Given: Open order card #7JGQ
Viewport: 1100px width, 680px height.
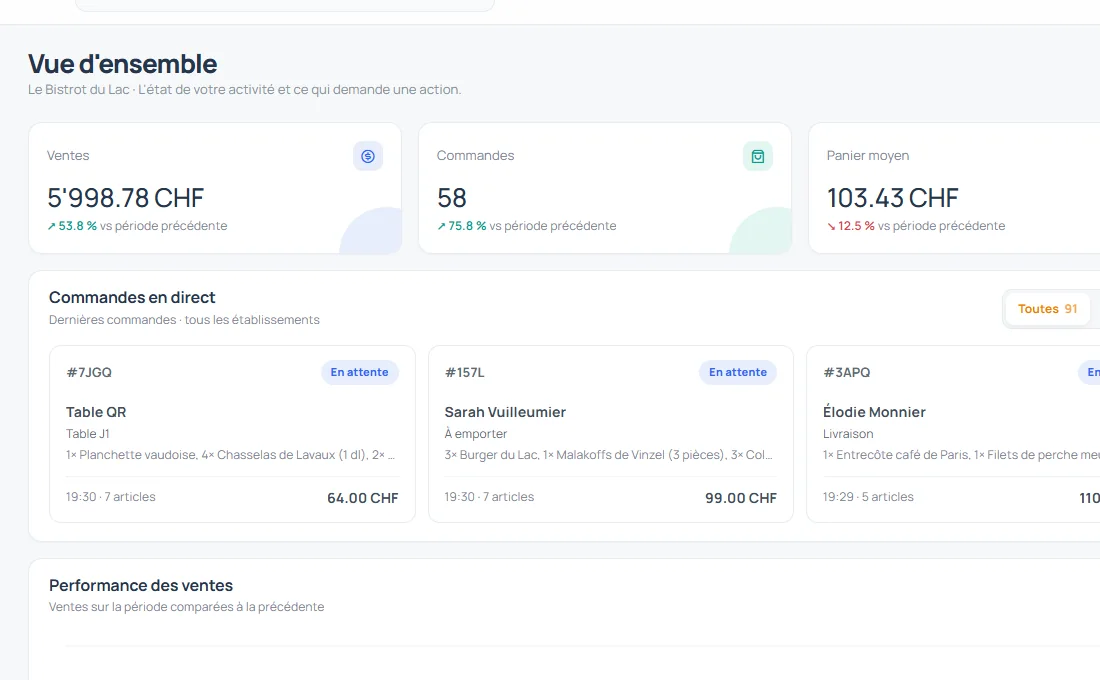Looking at the screenshot, I should pyautogui.click(x=232, y=434).
